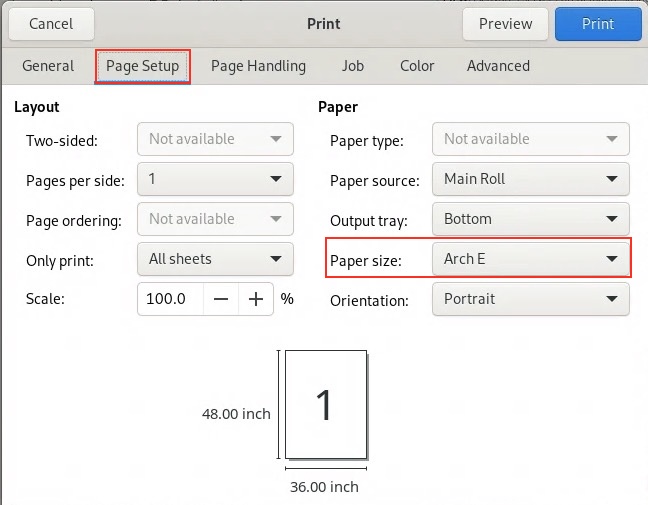Change the Orientation Portrait dropdown
648x505 pixels.
coord(530,299)
